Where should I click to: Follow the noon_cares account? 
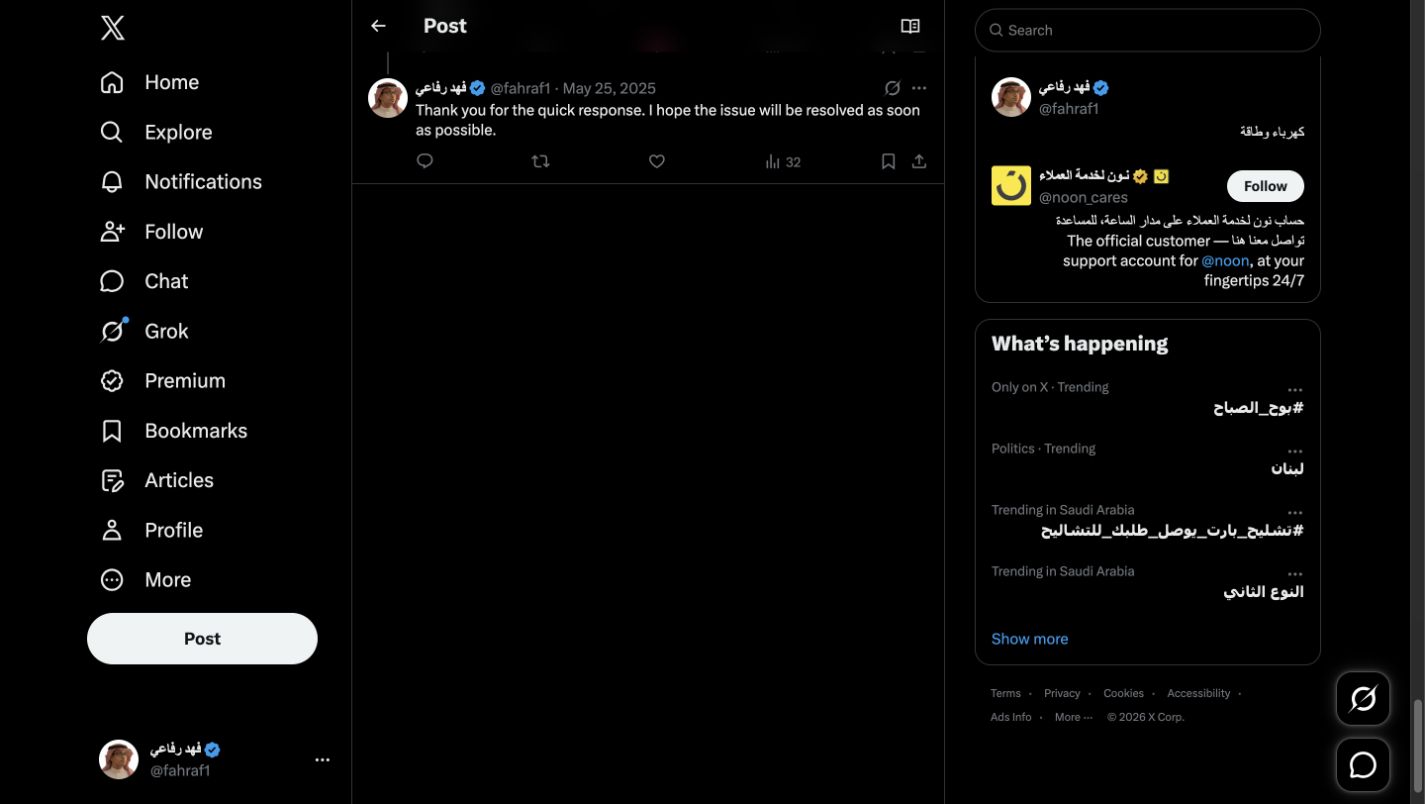tap(1265, 186)
